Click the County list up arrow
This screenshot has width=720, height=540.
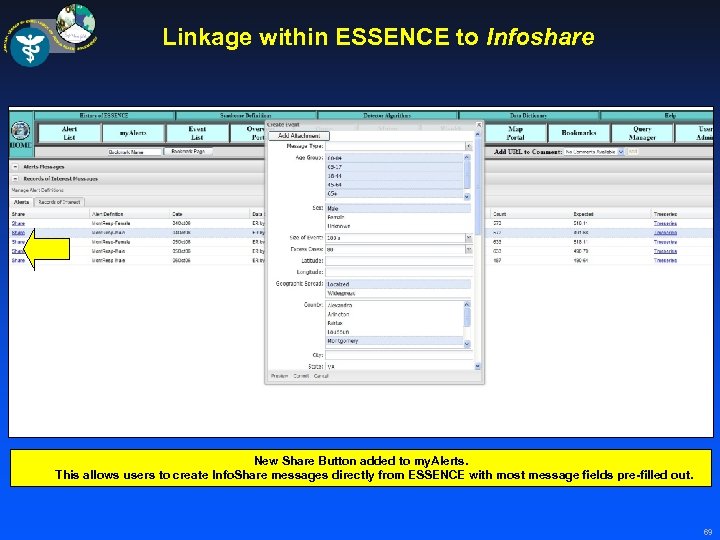click(467, 304)
